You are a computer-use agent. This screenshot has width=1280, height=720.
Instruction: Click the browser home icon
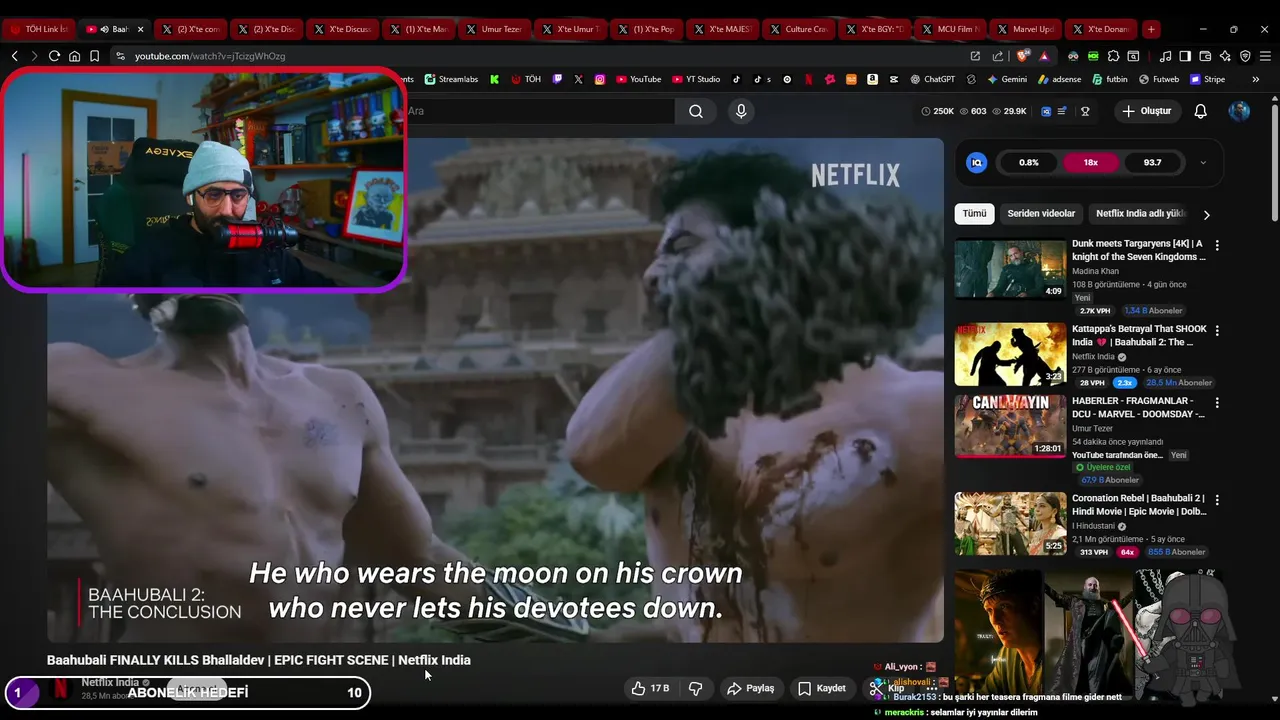(74, 56)
